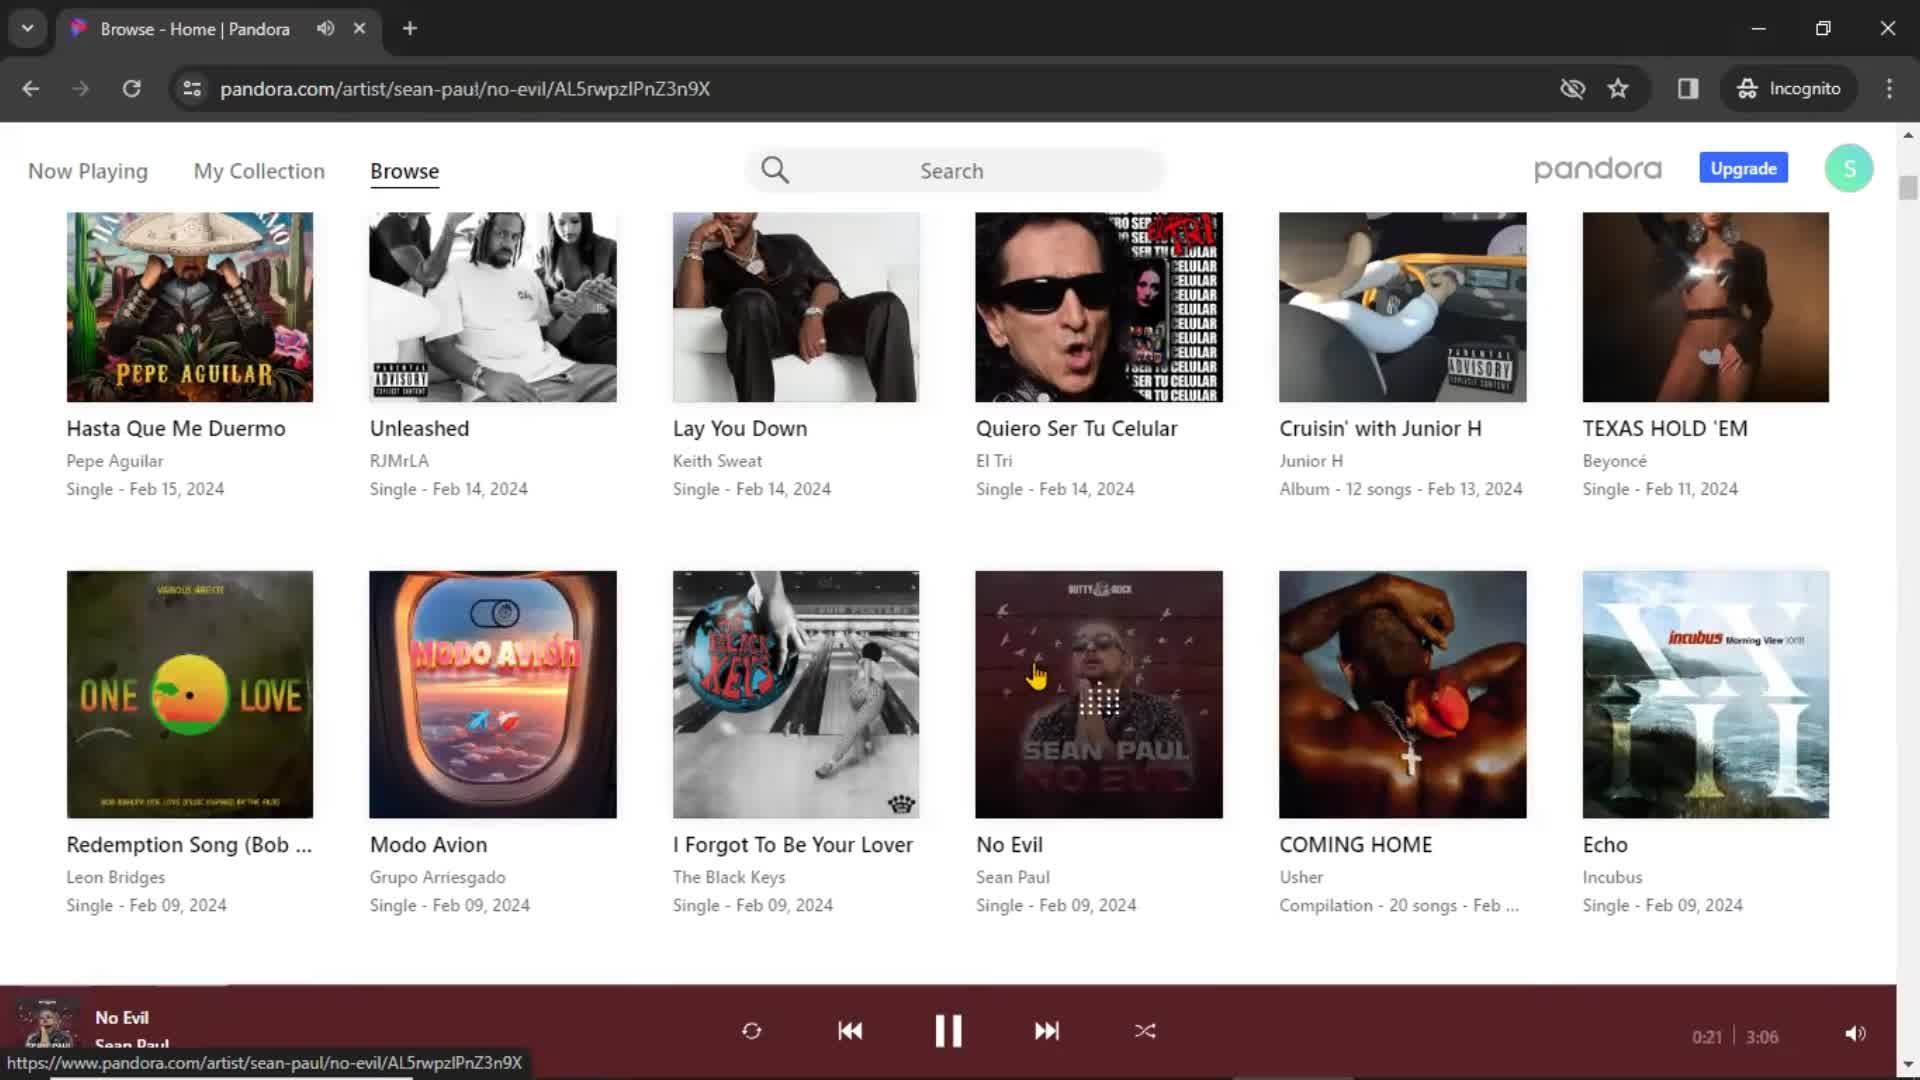Click the volume/mute icon
This screenshot has height=1080, width=1920.
[1854, 1033]
